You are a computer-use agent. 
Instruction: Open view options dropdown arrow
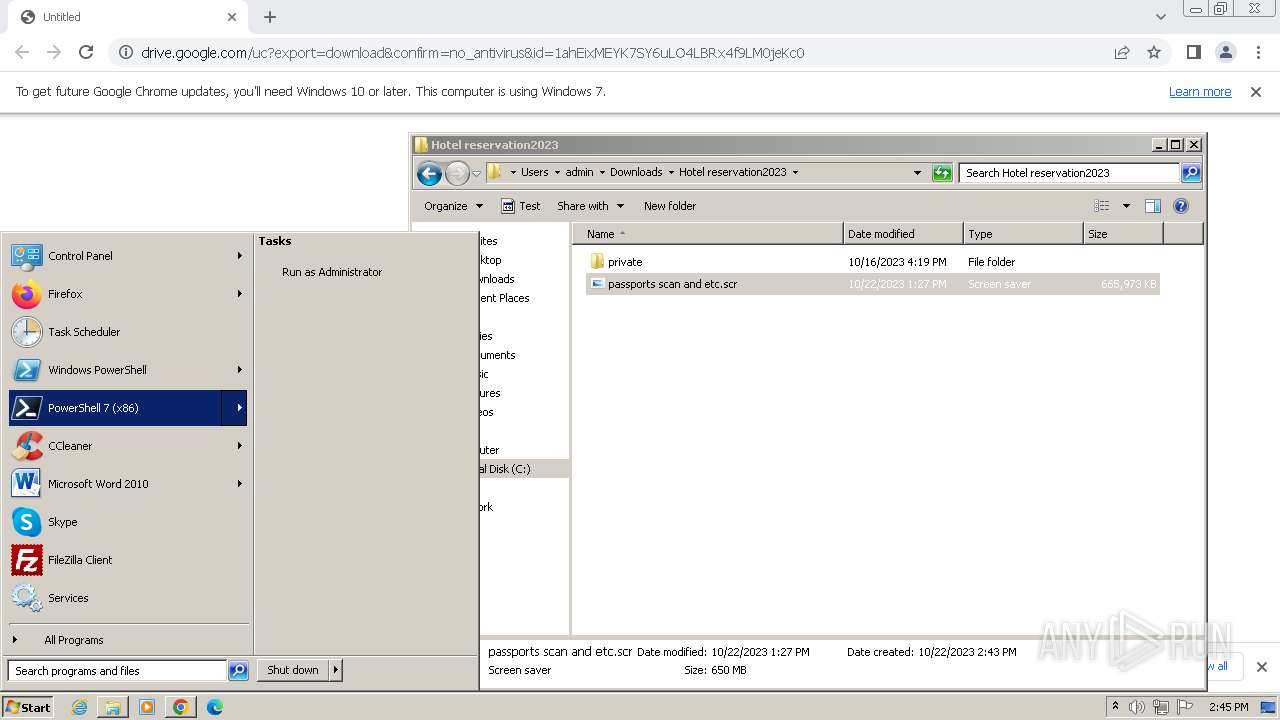[1126, 206]
